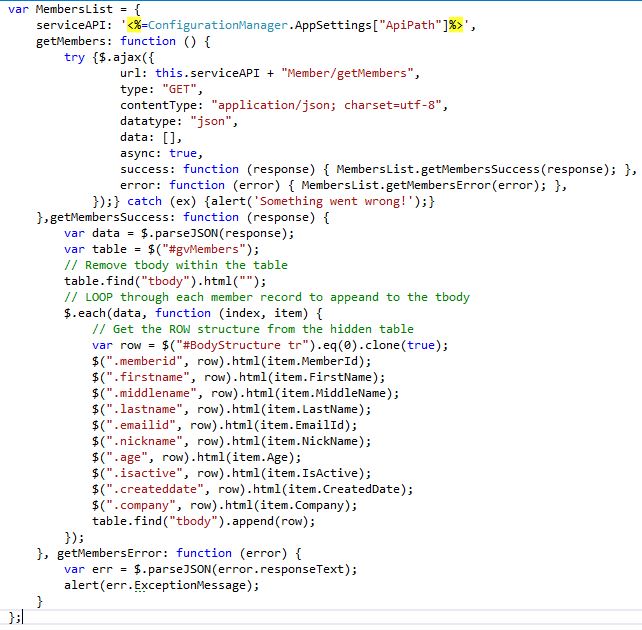Click the 'application/json; charset=utf-8' string

(x=326, y=105)
